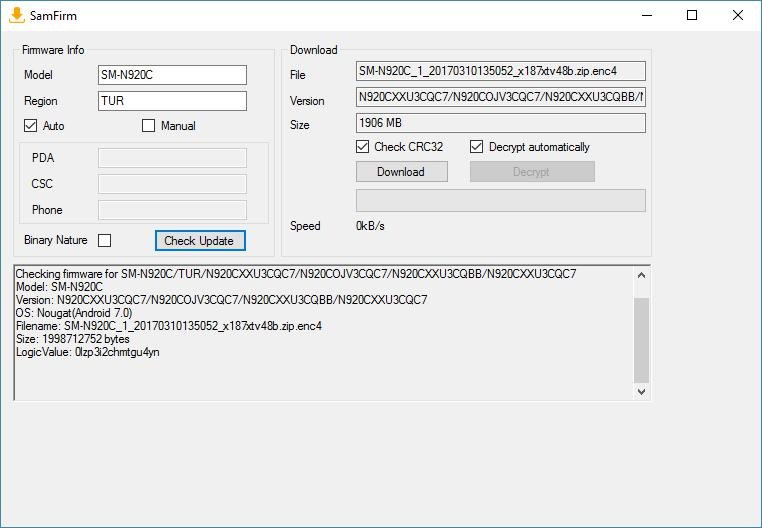
Task: Toggle the Check CRC32 checkbox
Action: click(363, 146)
